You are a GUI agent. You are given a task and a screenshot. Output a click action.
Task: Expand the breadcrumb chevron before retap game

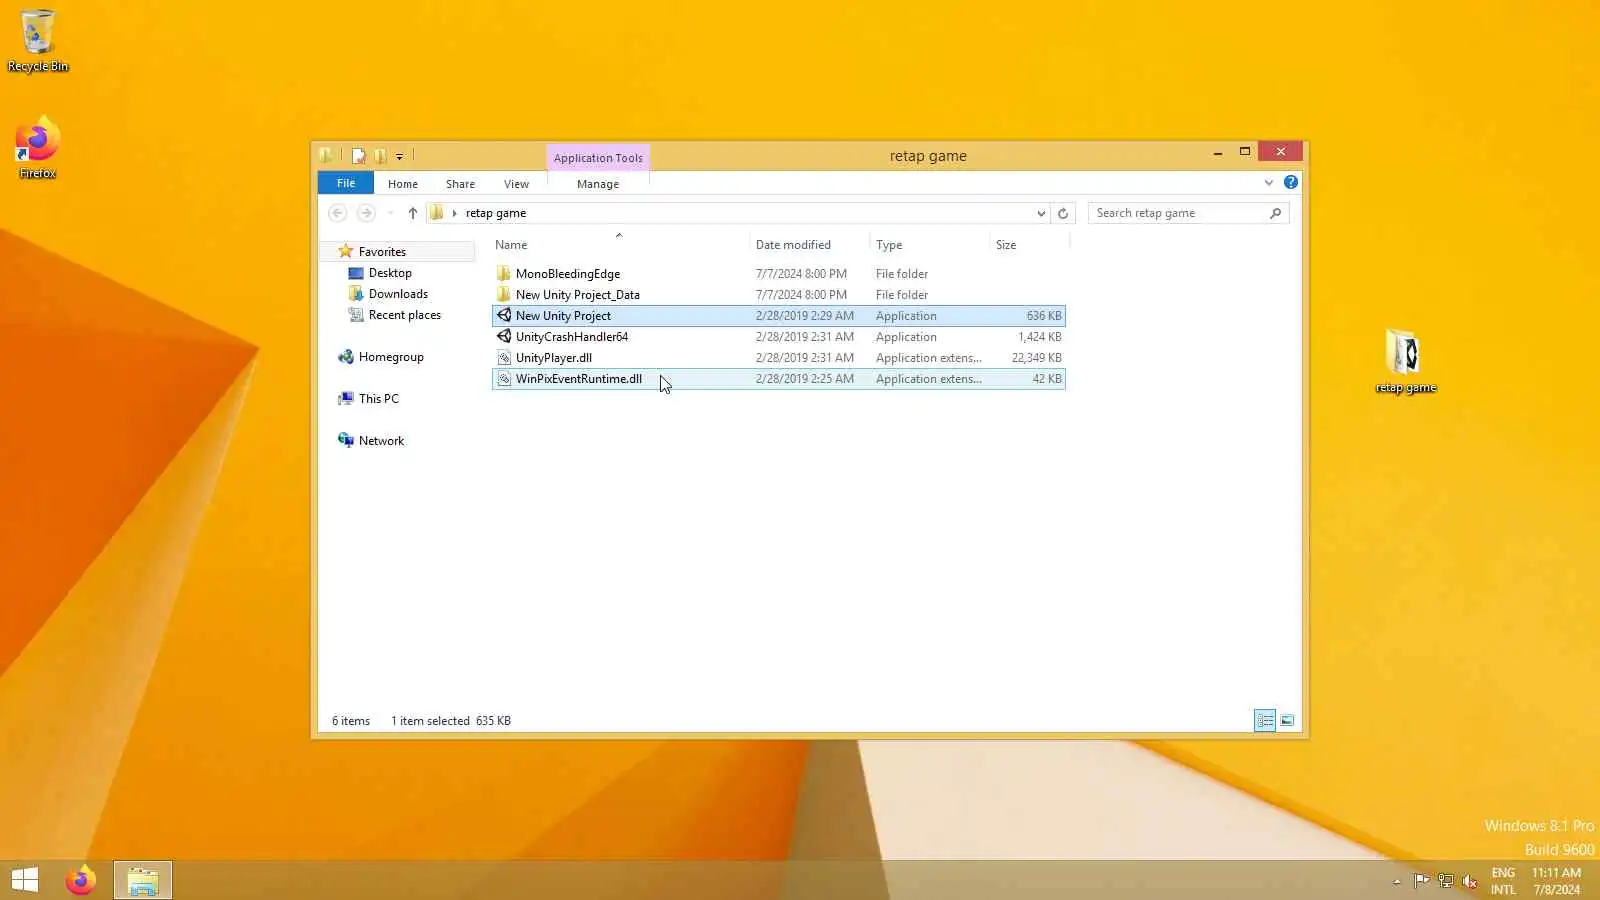pos(454,213)
